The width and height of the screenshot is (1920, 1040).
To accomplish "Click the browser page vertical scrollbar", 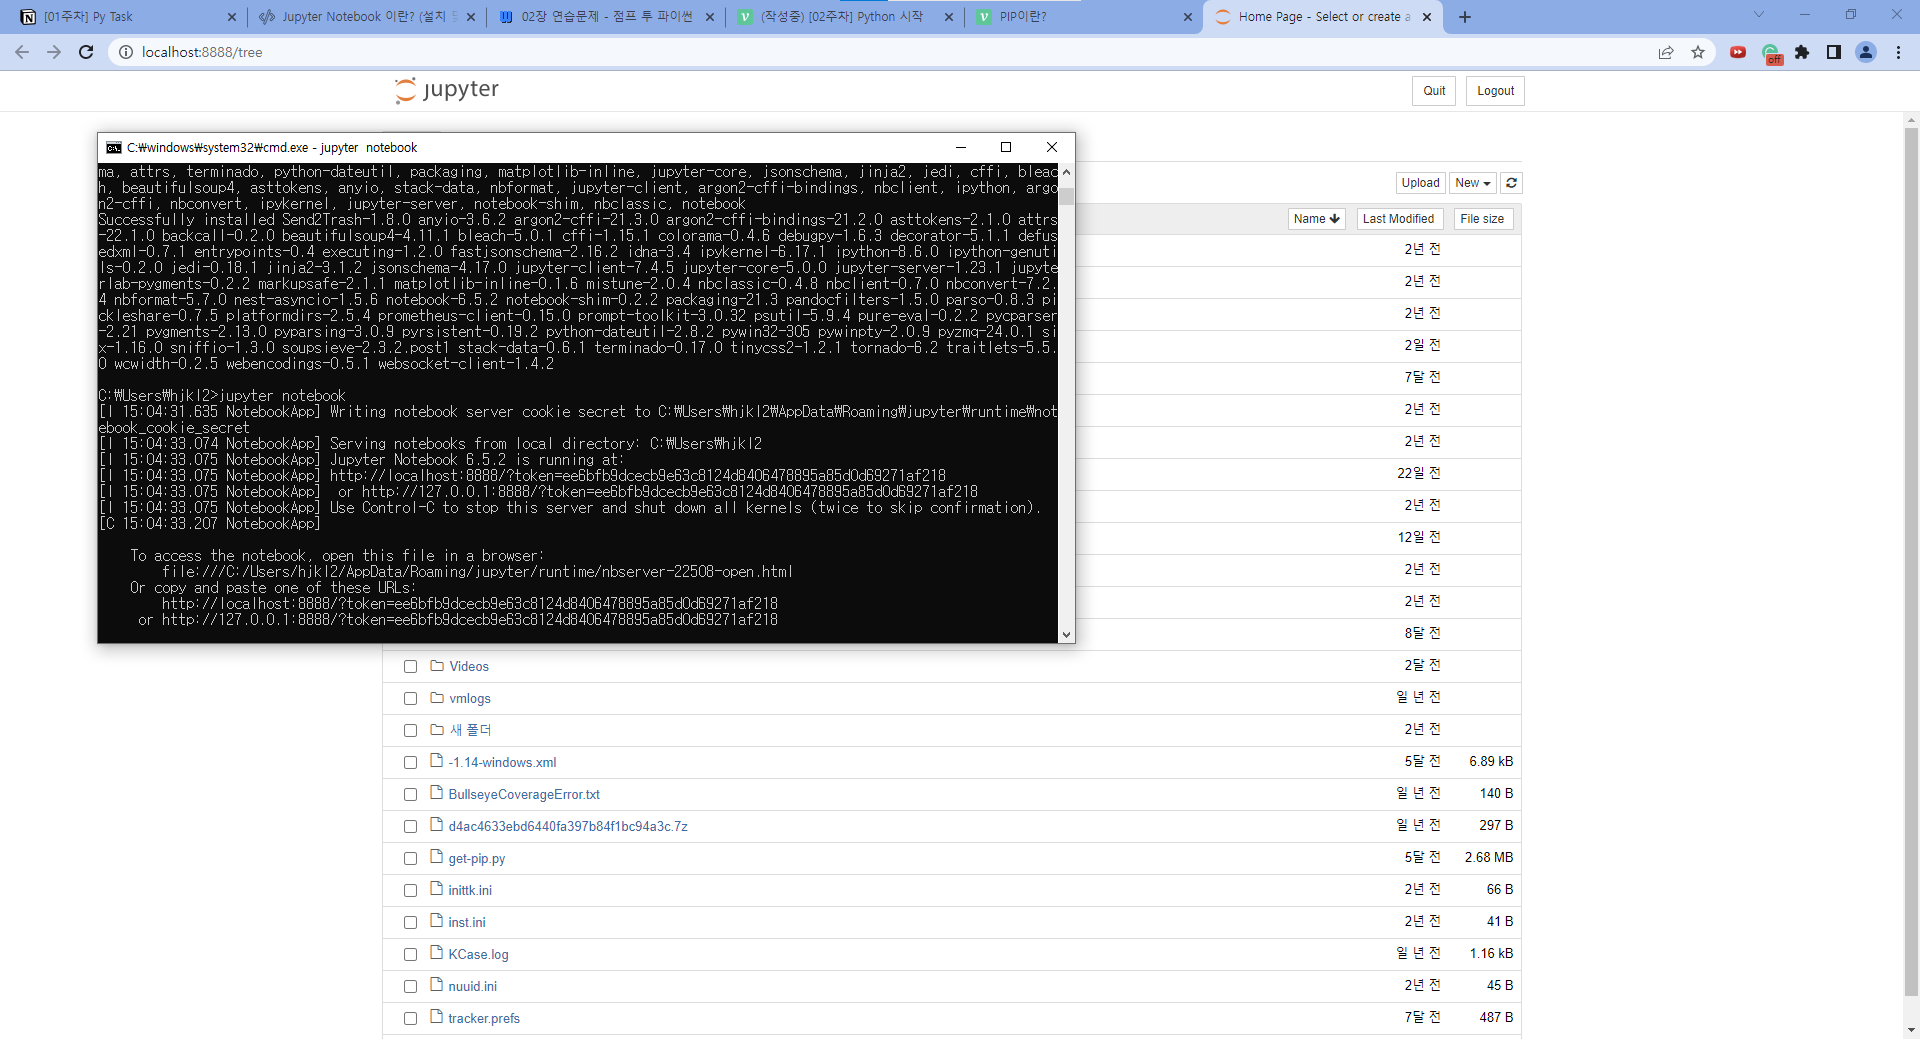I will (1911, 560).
